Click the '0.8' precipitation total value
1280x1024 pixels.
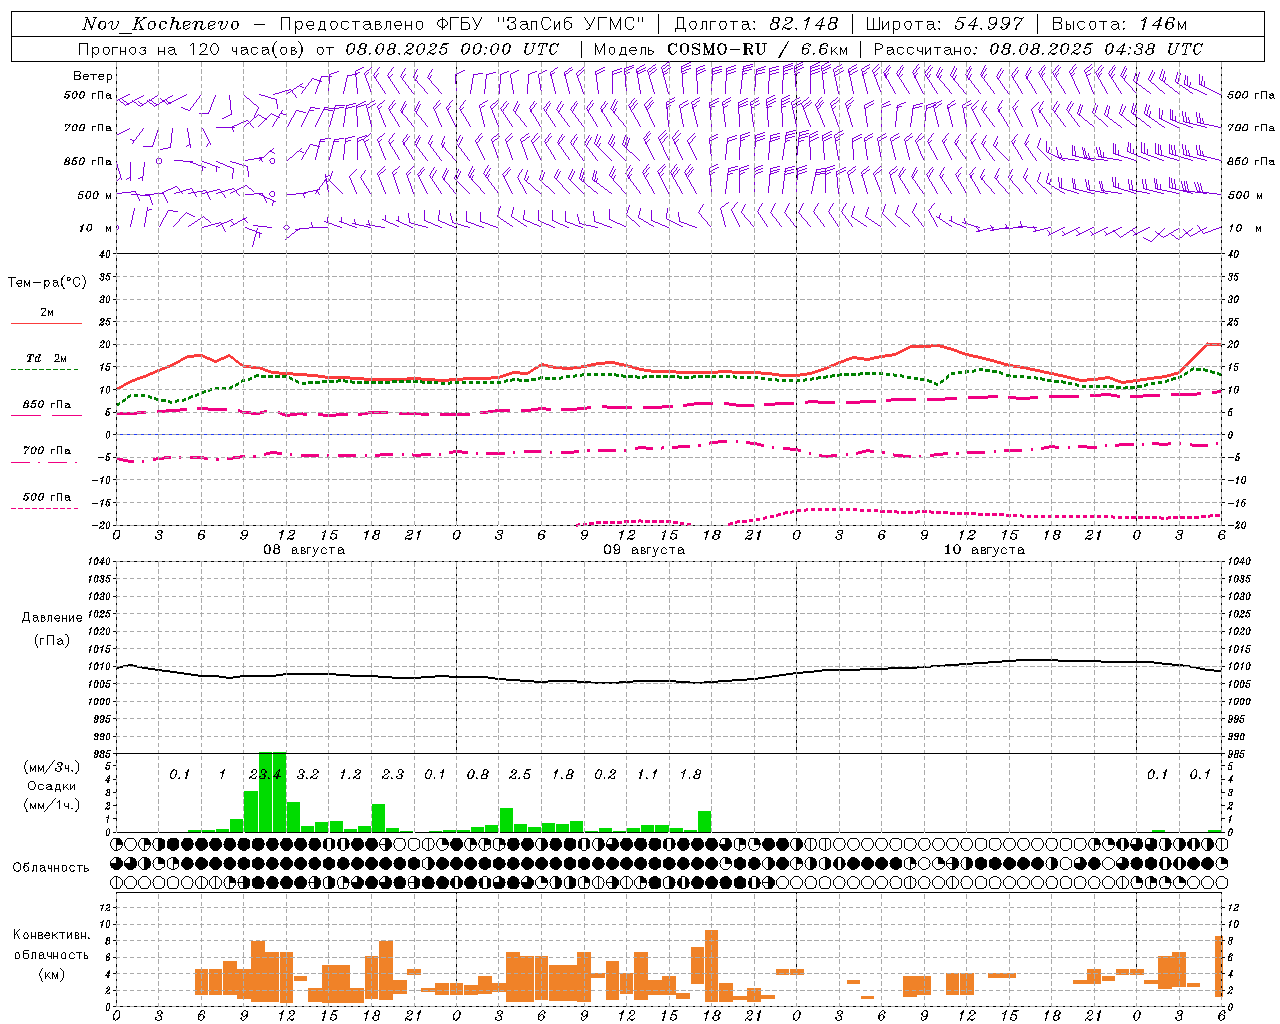[x=478, y=775]
